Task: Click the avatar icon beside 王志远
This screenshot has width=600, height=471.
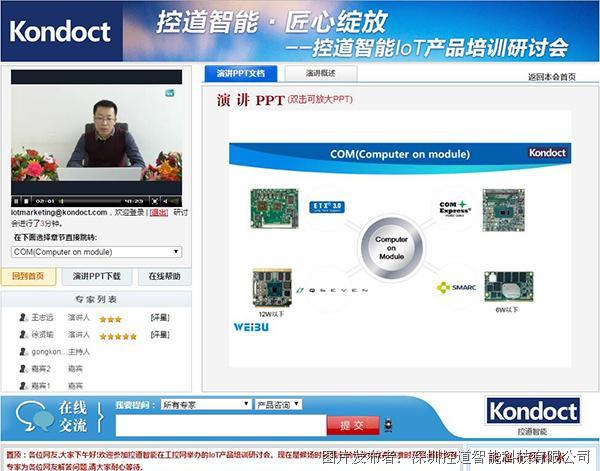Action: click(22, 318)
